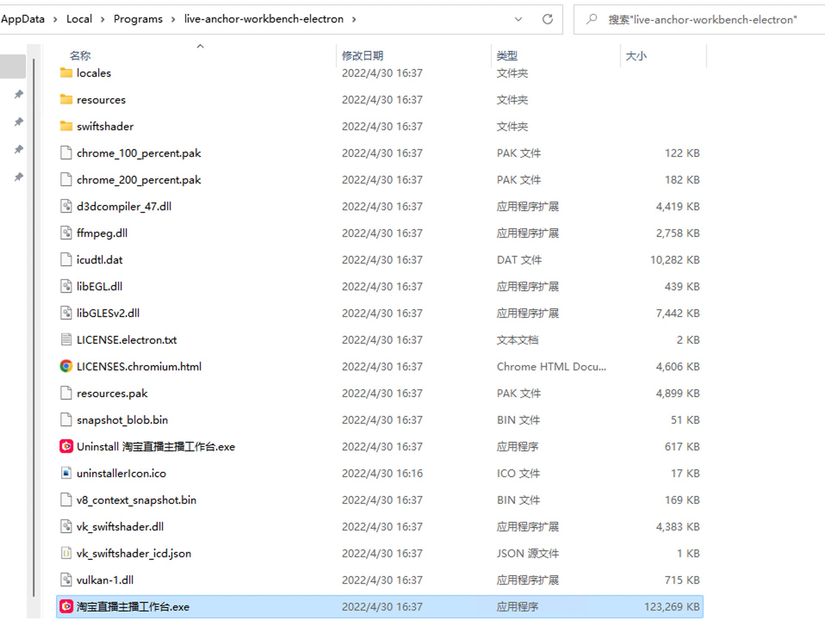The image size is (825, 621).
Task: Select the libEGL.dll file icon
Action: pyautogui.click(x=66, y=286)
